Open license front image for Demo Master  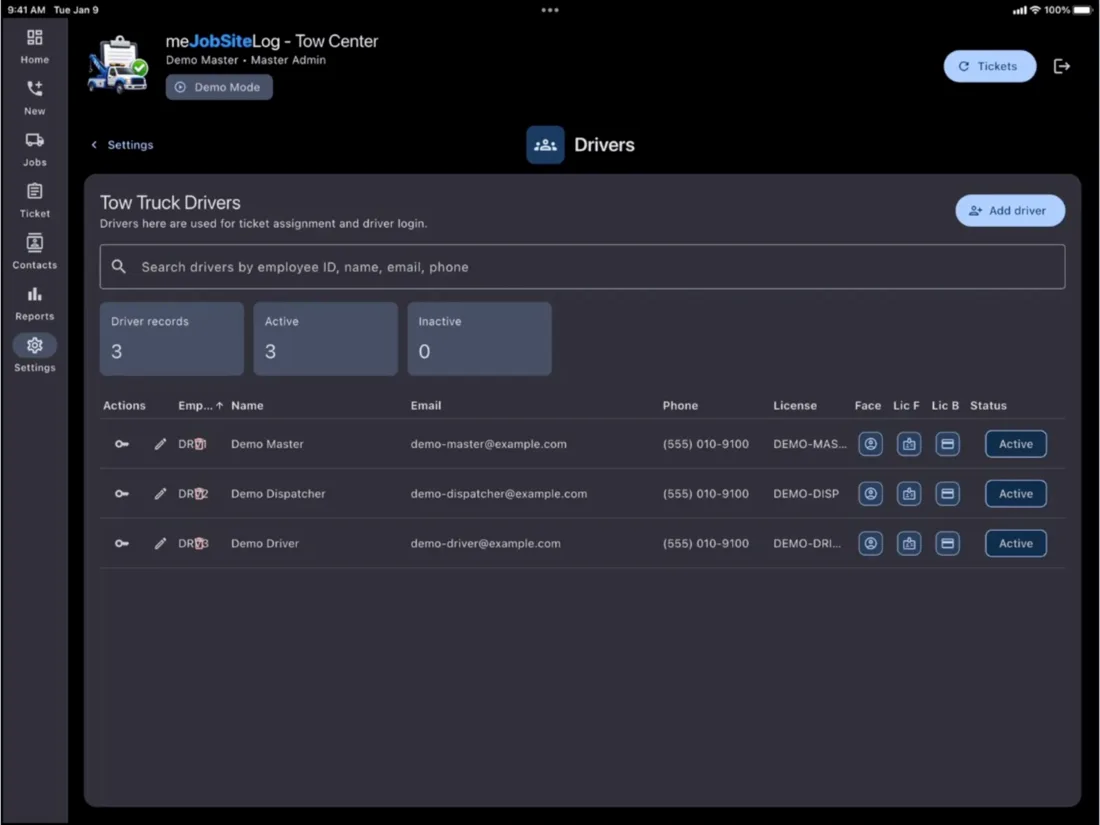point(909,444)
